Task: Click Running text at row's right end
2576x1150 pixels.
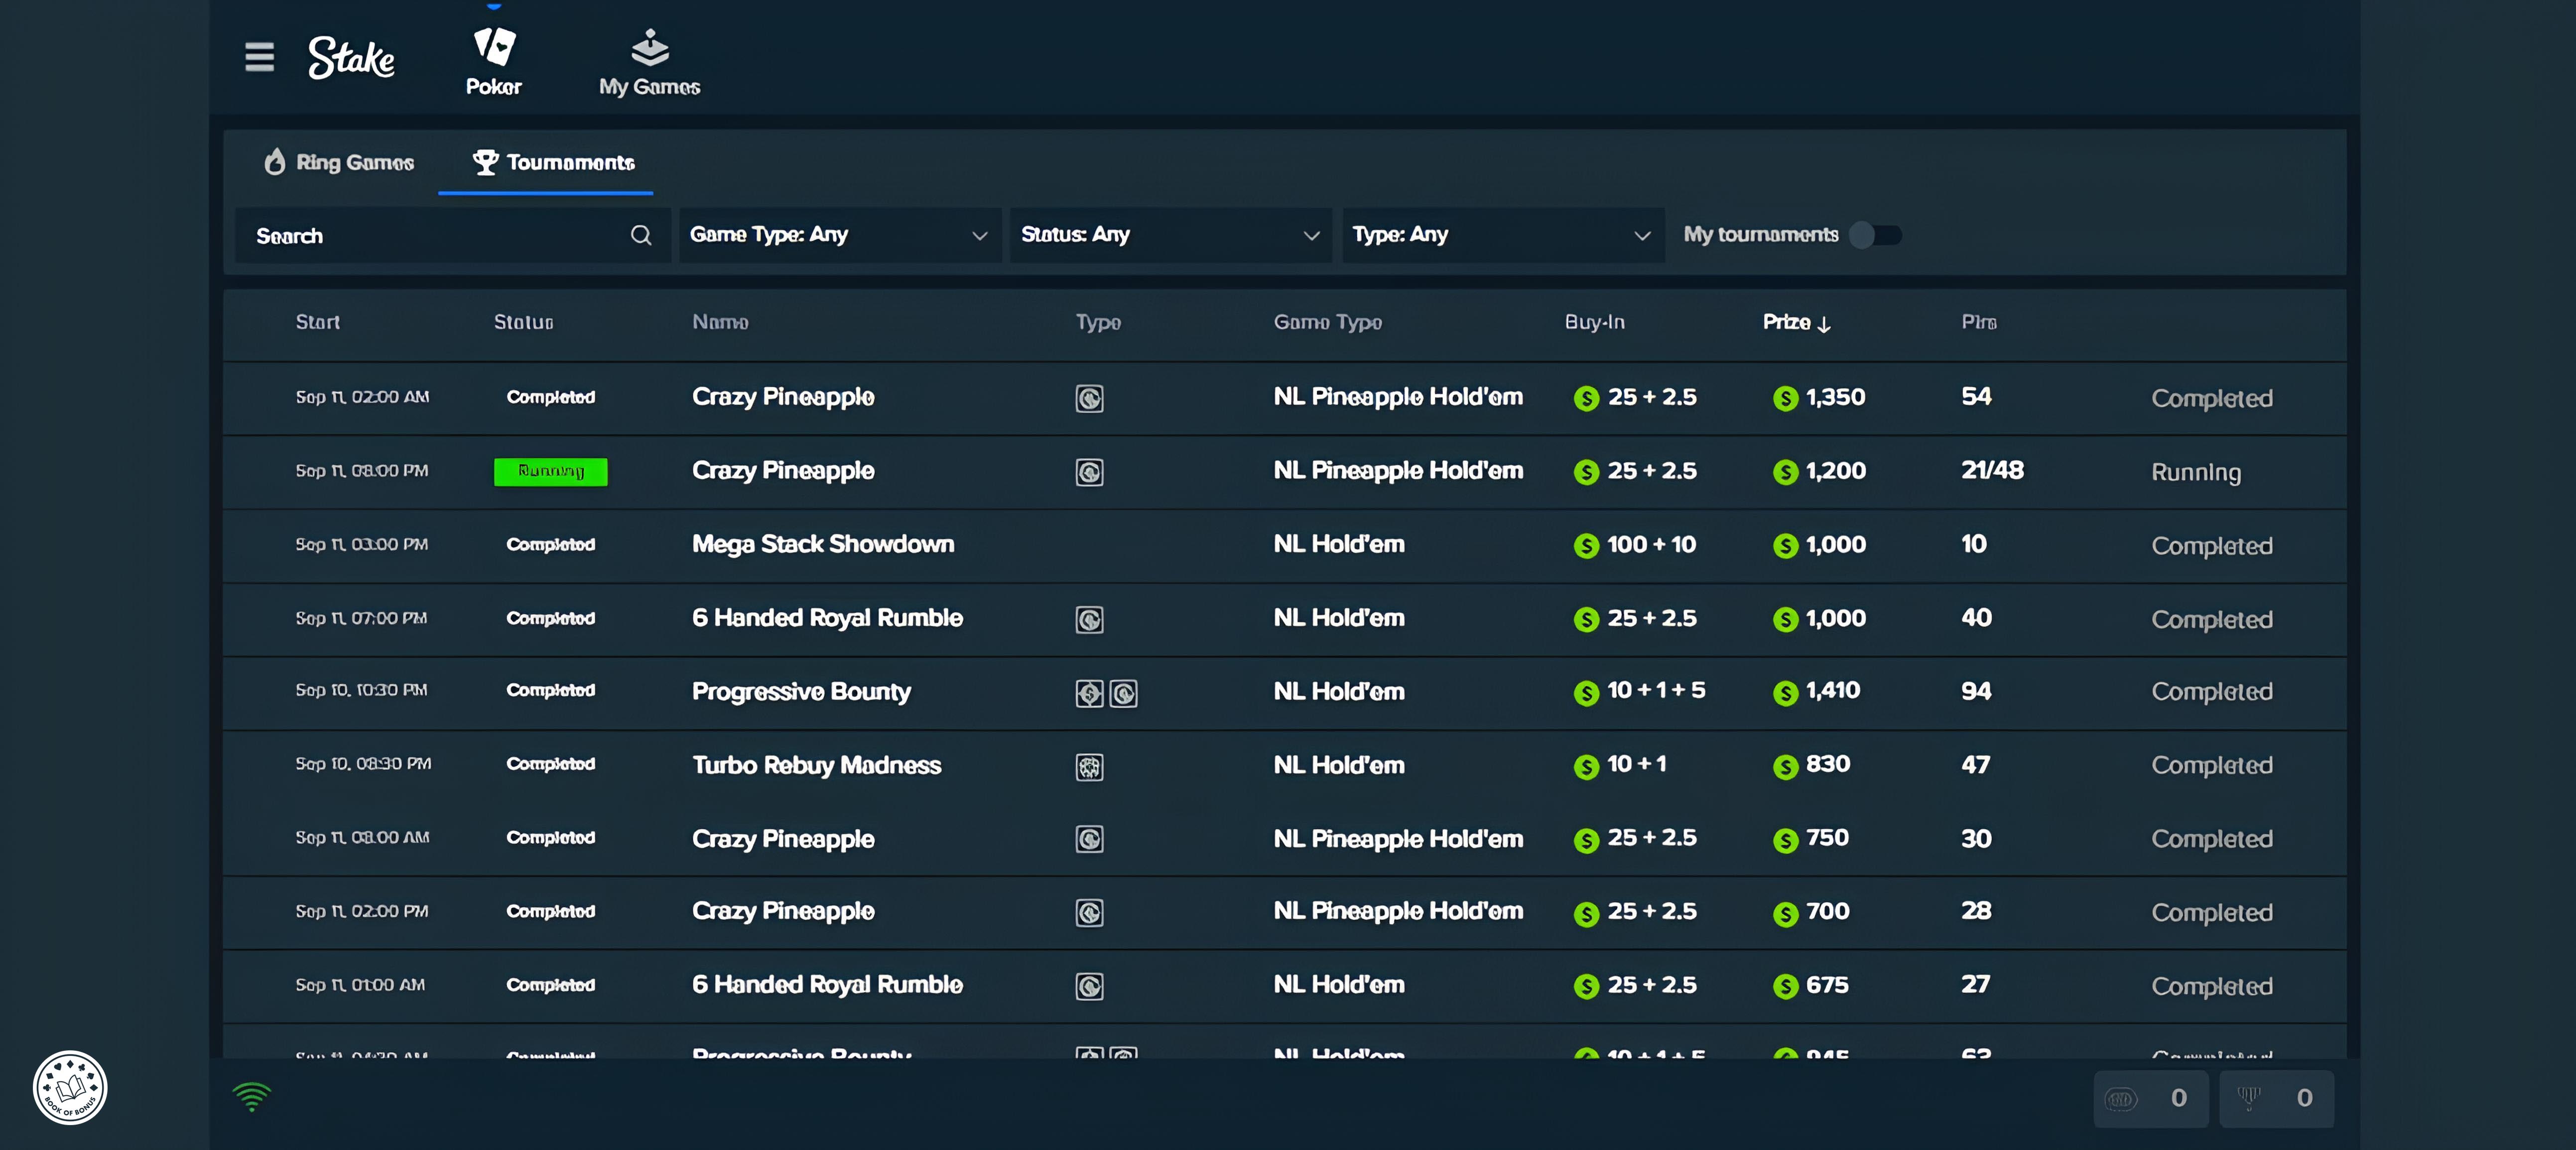Action: click(2196, 472)
